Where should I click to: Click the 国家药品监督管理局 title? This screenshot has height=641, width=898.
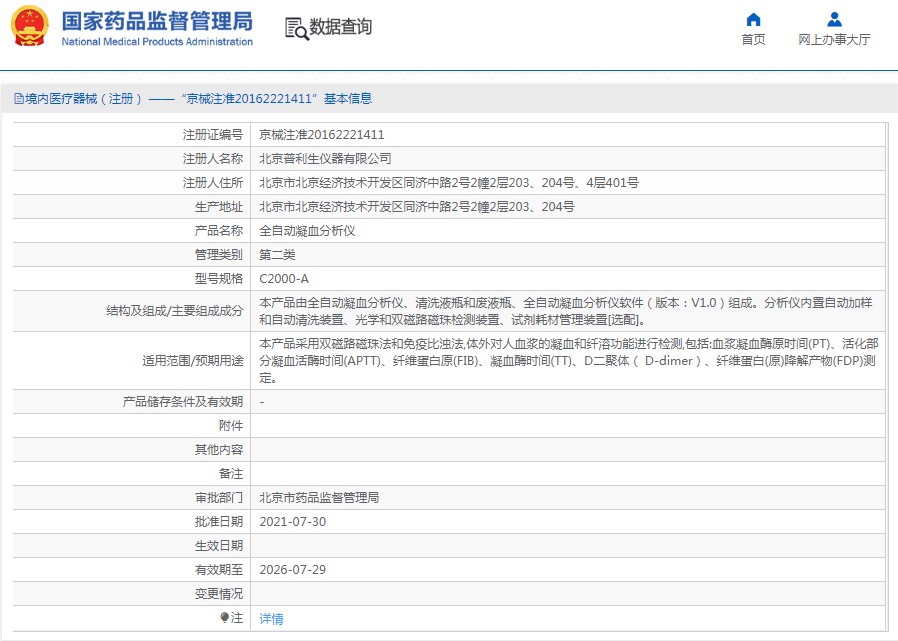point(157,22)
